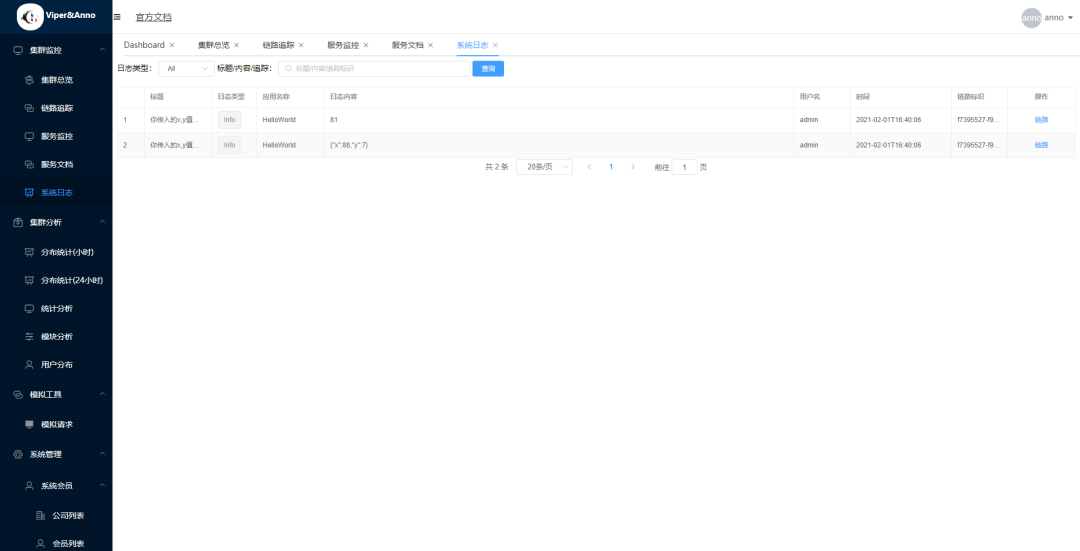The image size is (1080, 551).
Task: Click the blue 查询 search button
Action: 488,69
